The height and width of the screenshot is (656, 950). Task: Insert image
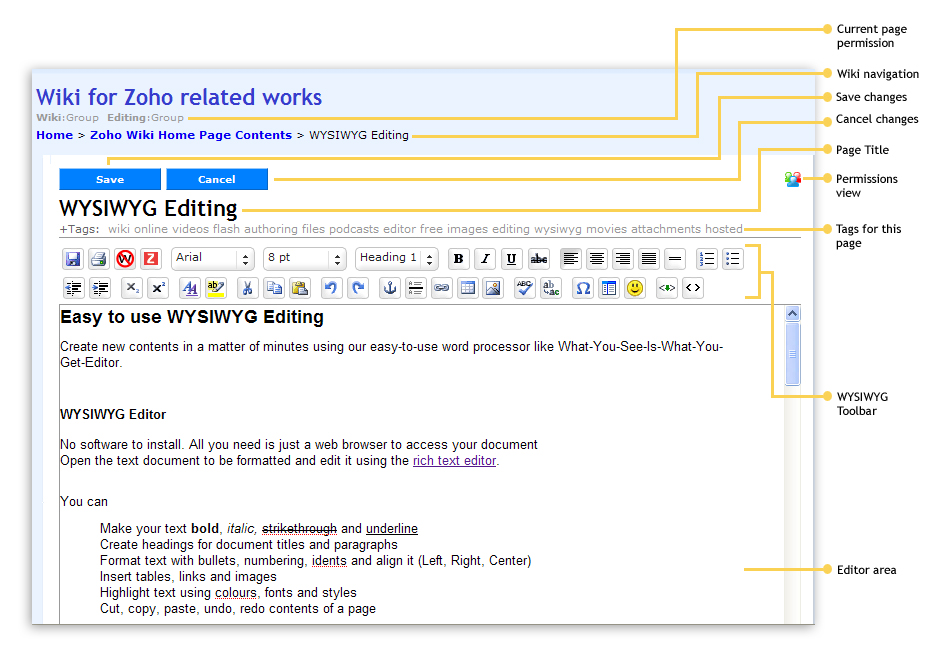coord(493,288)
